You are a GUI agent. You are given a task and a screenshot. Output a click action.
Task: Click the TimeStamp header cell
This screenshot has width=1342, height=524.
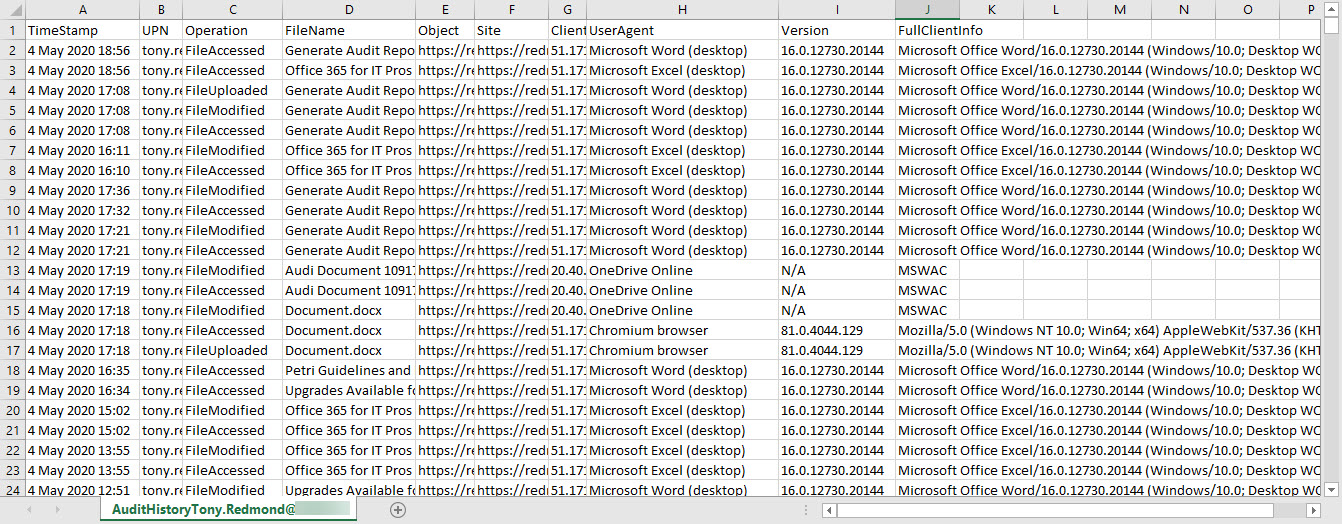tap(82, 30)
